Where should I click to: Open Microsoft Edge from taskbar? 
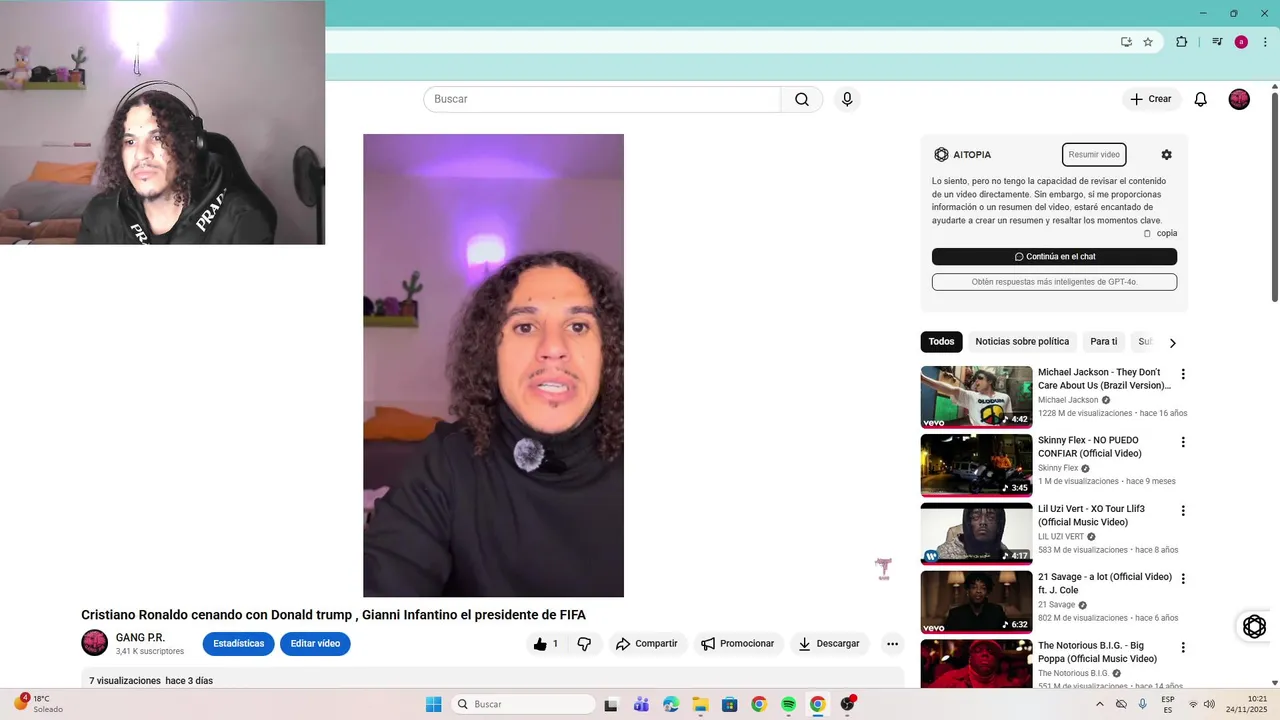pyautogui.click(x=670, y=705)
